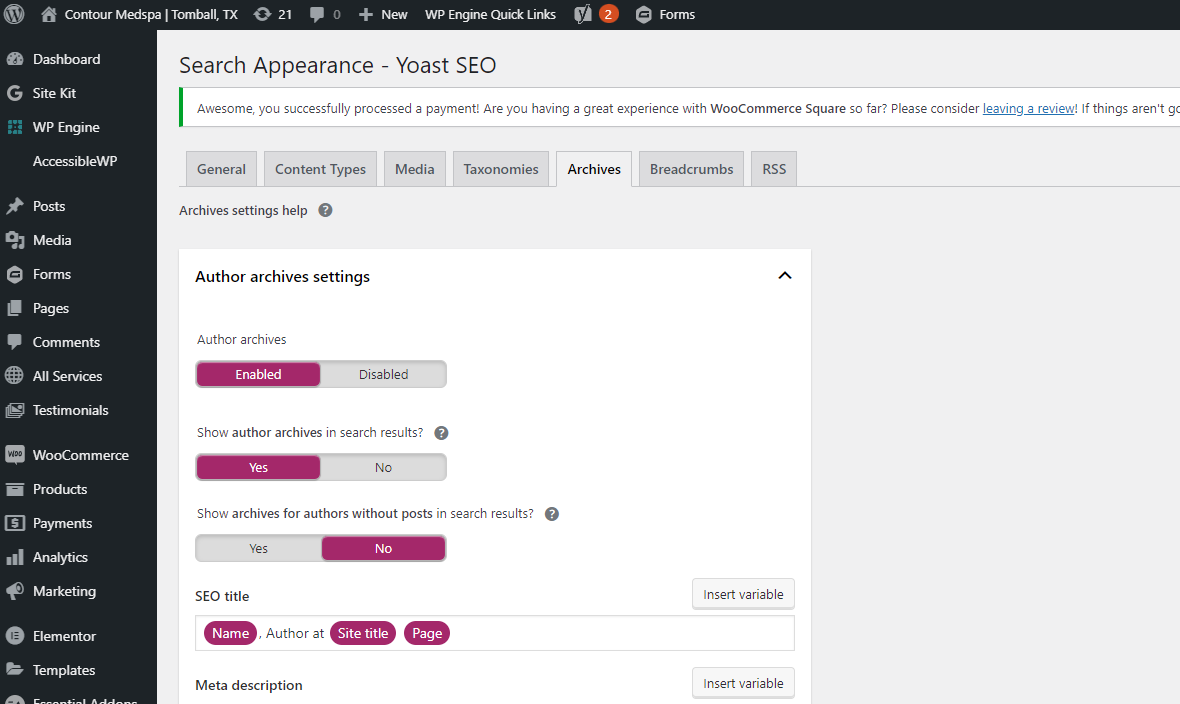Screen dimensions: 1180x704
Task: Click inside the SEO title field
Action: (x=494, y=633)
